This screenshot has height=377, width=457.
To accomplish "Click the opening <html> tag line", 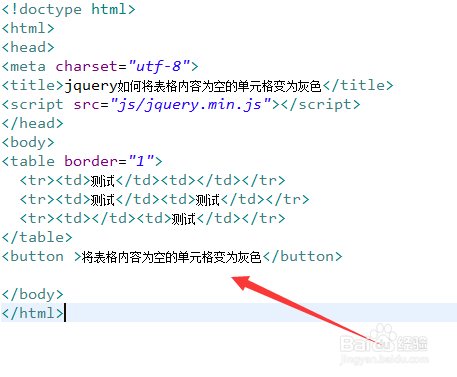I will click(28, 28).
